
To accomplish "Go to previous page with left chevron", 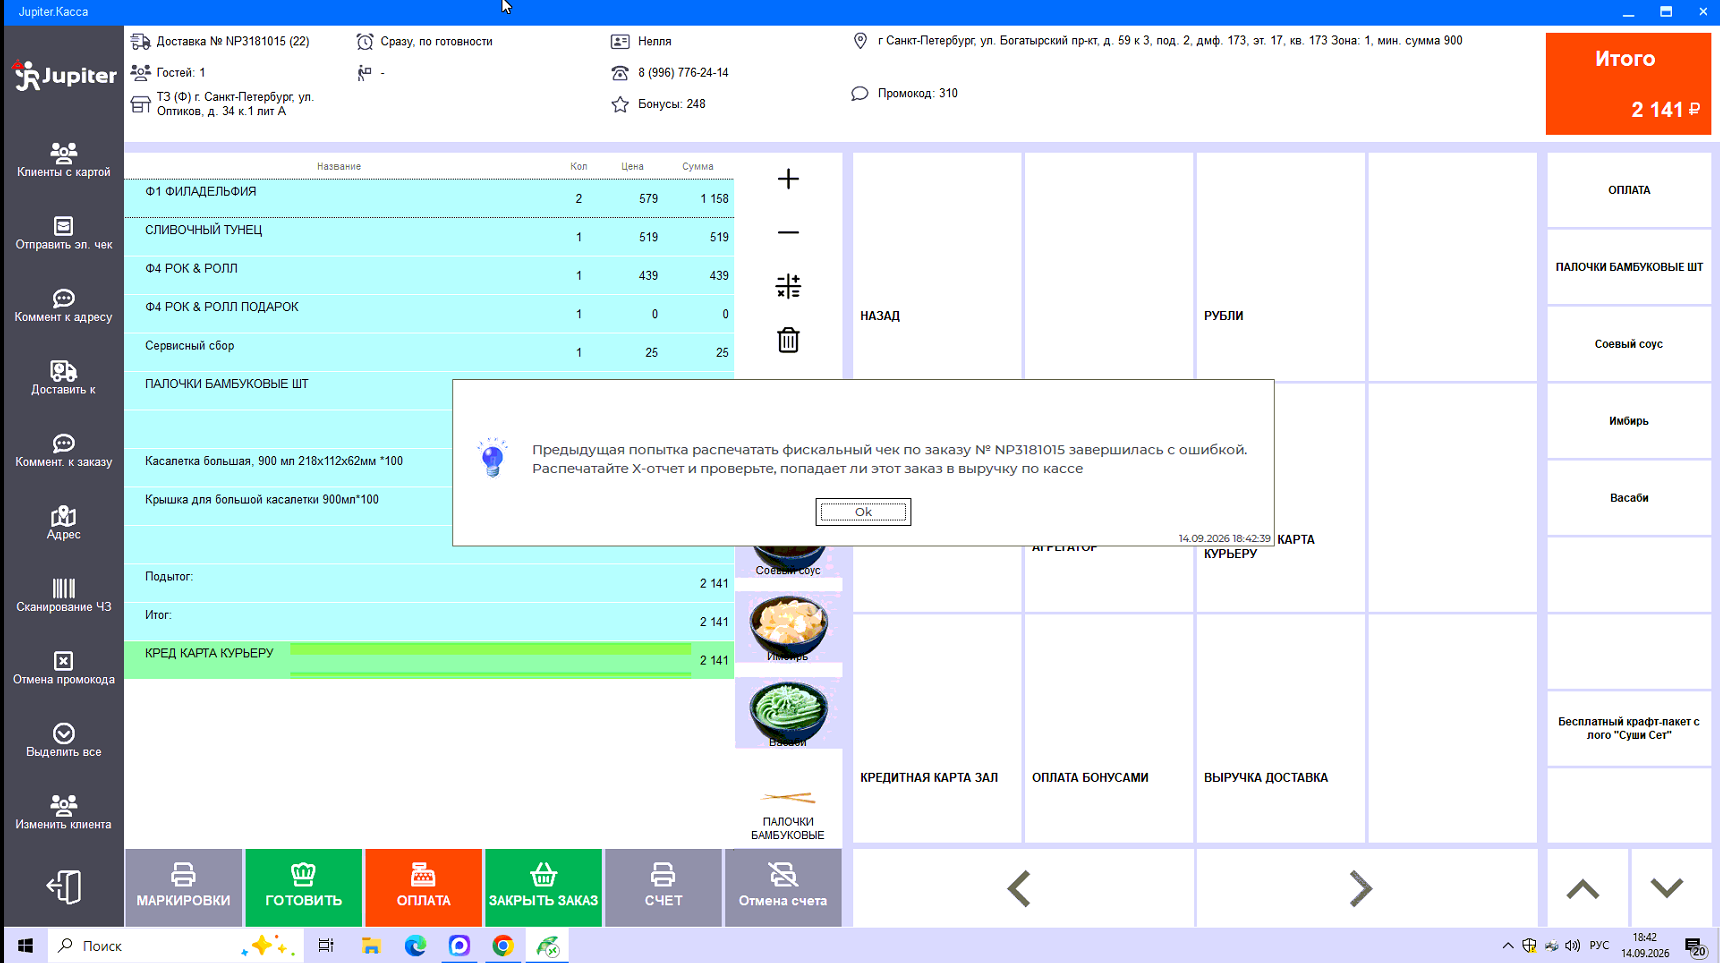I will tap(1020, 888).
